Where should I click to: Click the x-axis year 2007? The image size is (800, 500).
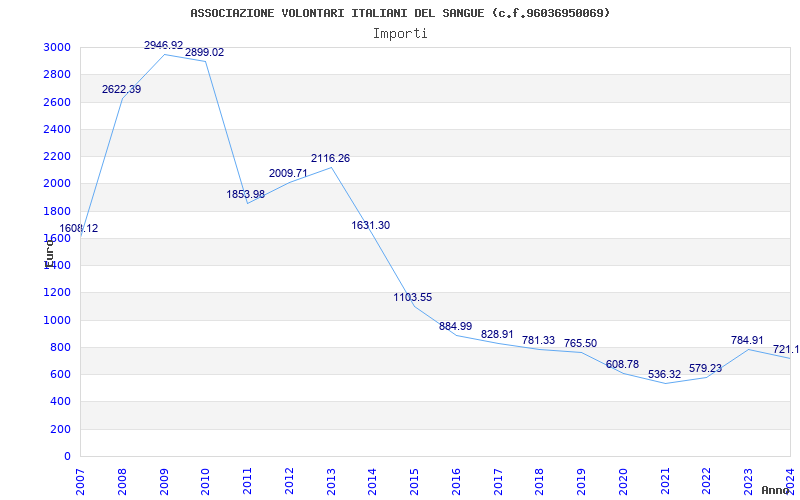pyautogui.click(x=80, y=481)
